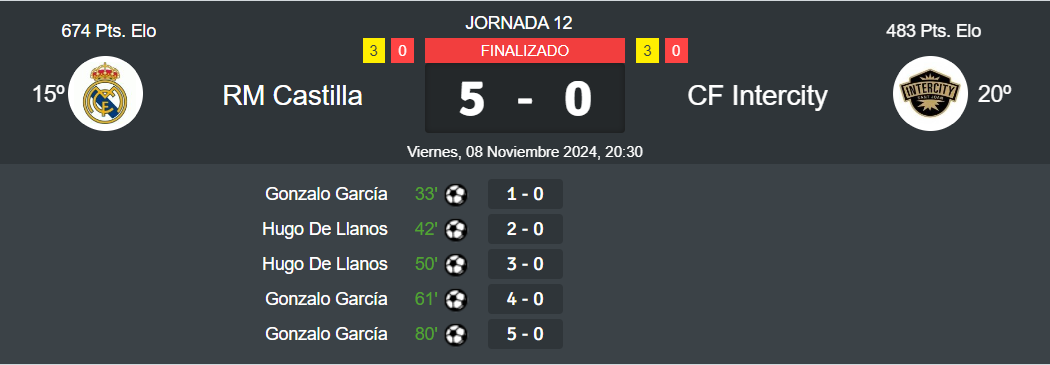Viewport: 1050px width, 365px height.
Task: Click the ball icon at minute 42'
Action: coord(456,230)
